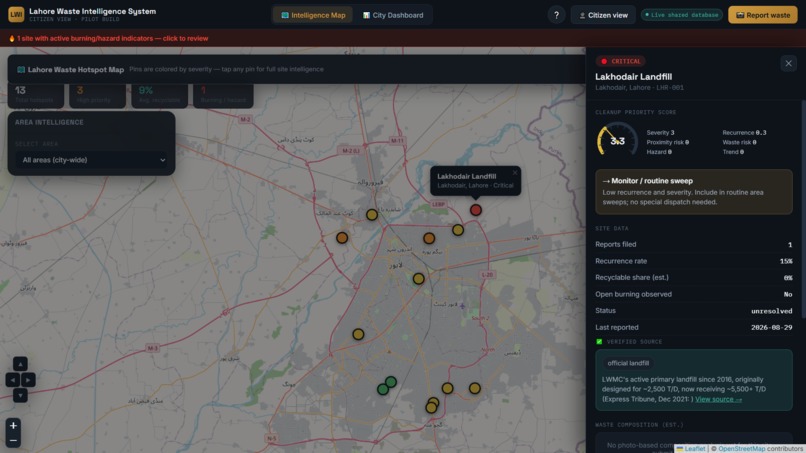Pan the map up with arrow button
Image resolution: width=806 pixels, height=453 pixels.
click(20, 364)
